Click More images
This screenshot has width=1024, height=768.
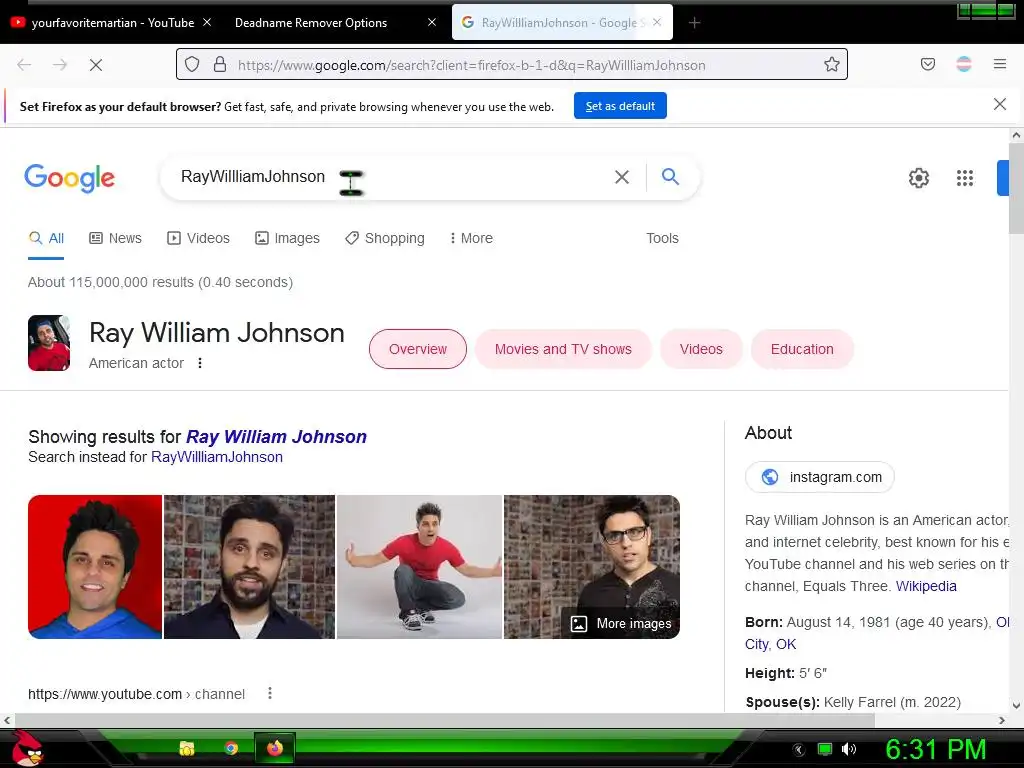(x=621, y=624)
